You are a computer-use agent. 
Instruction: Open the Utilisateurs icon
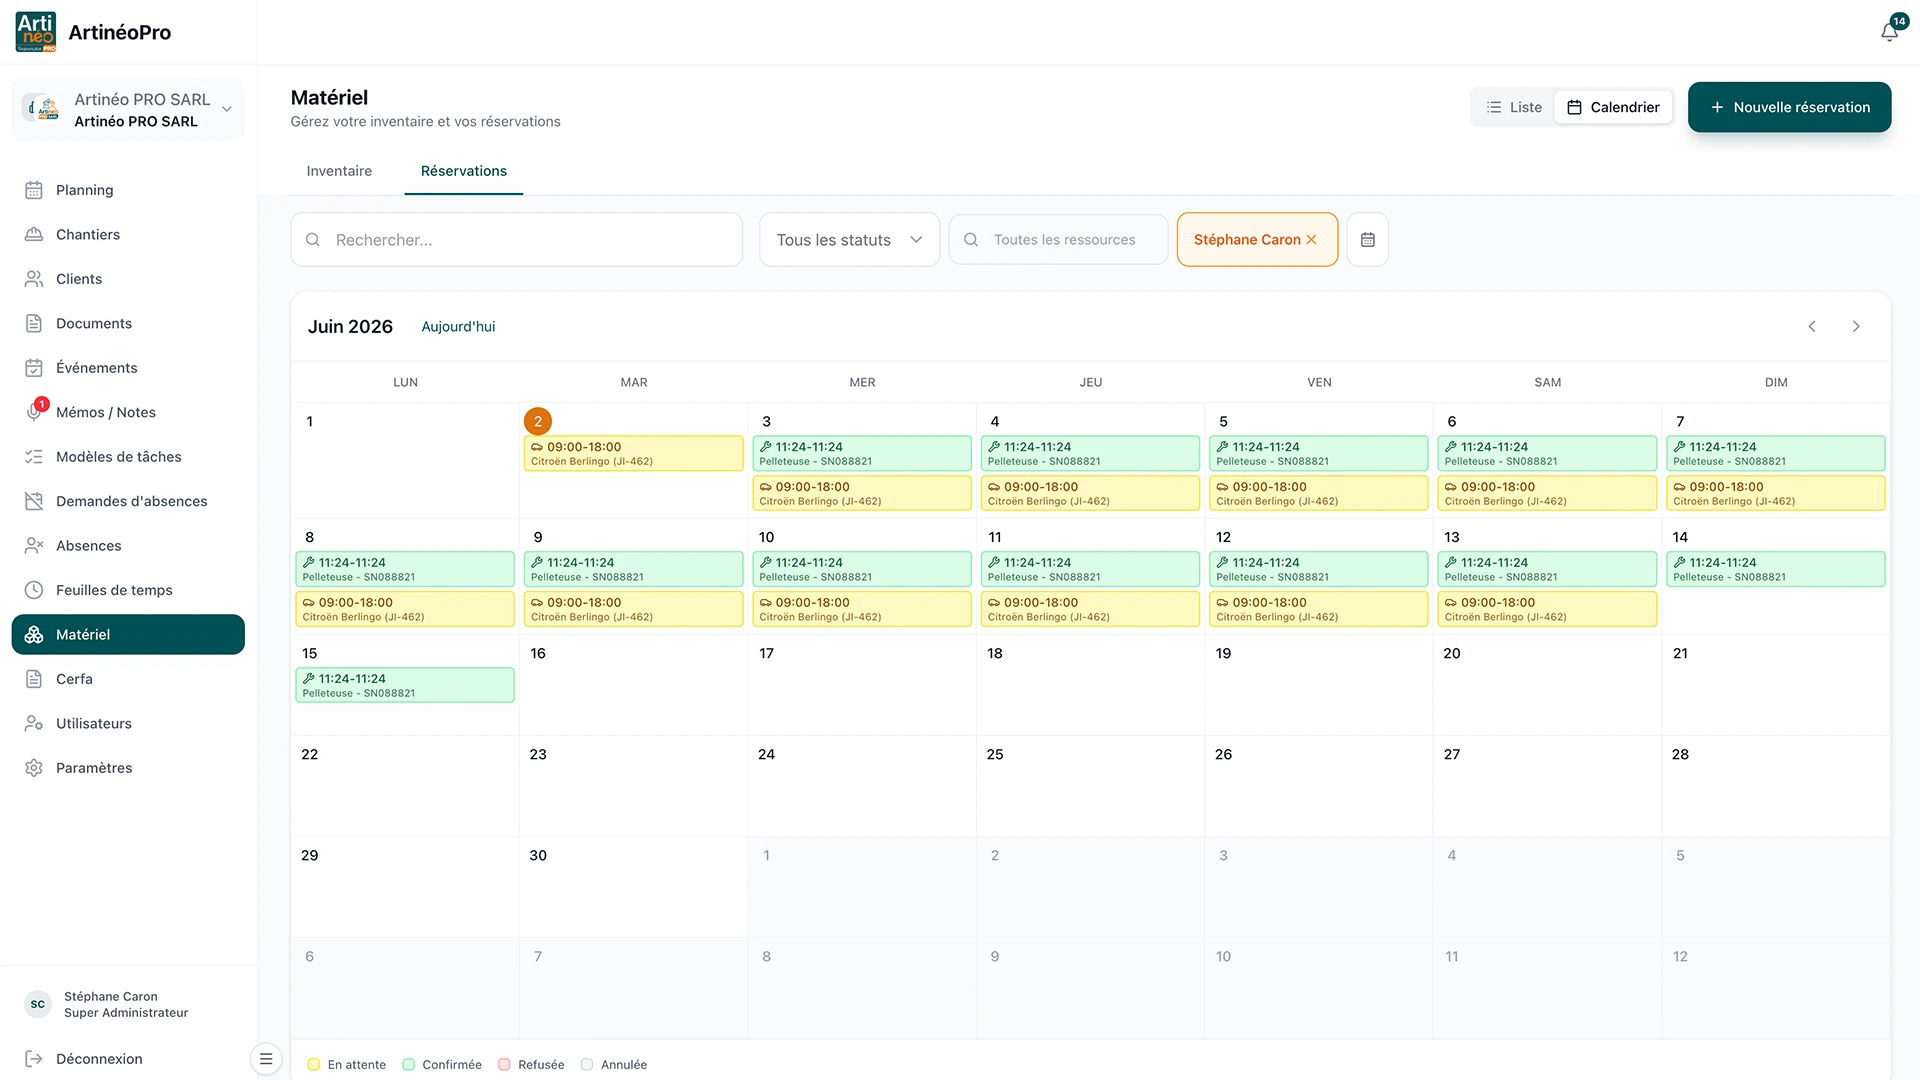pos(34,723)
